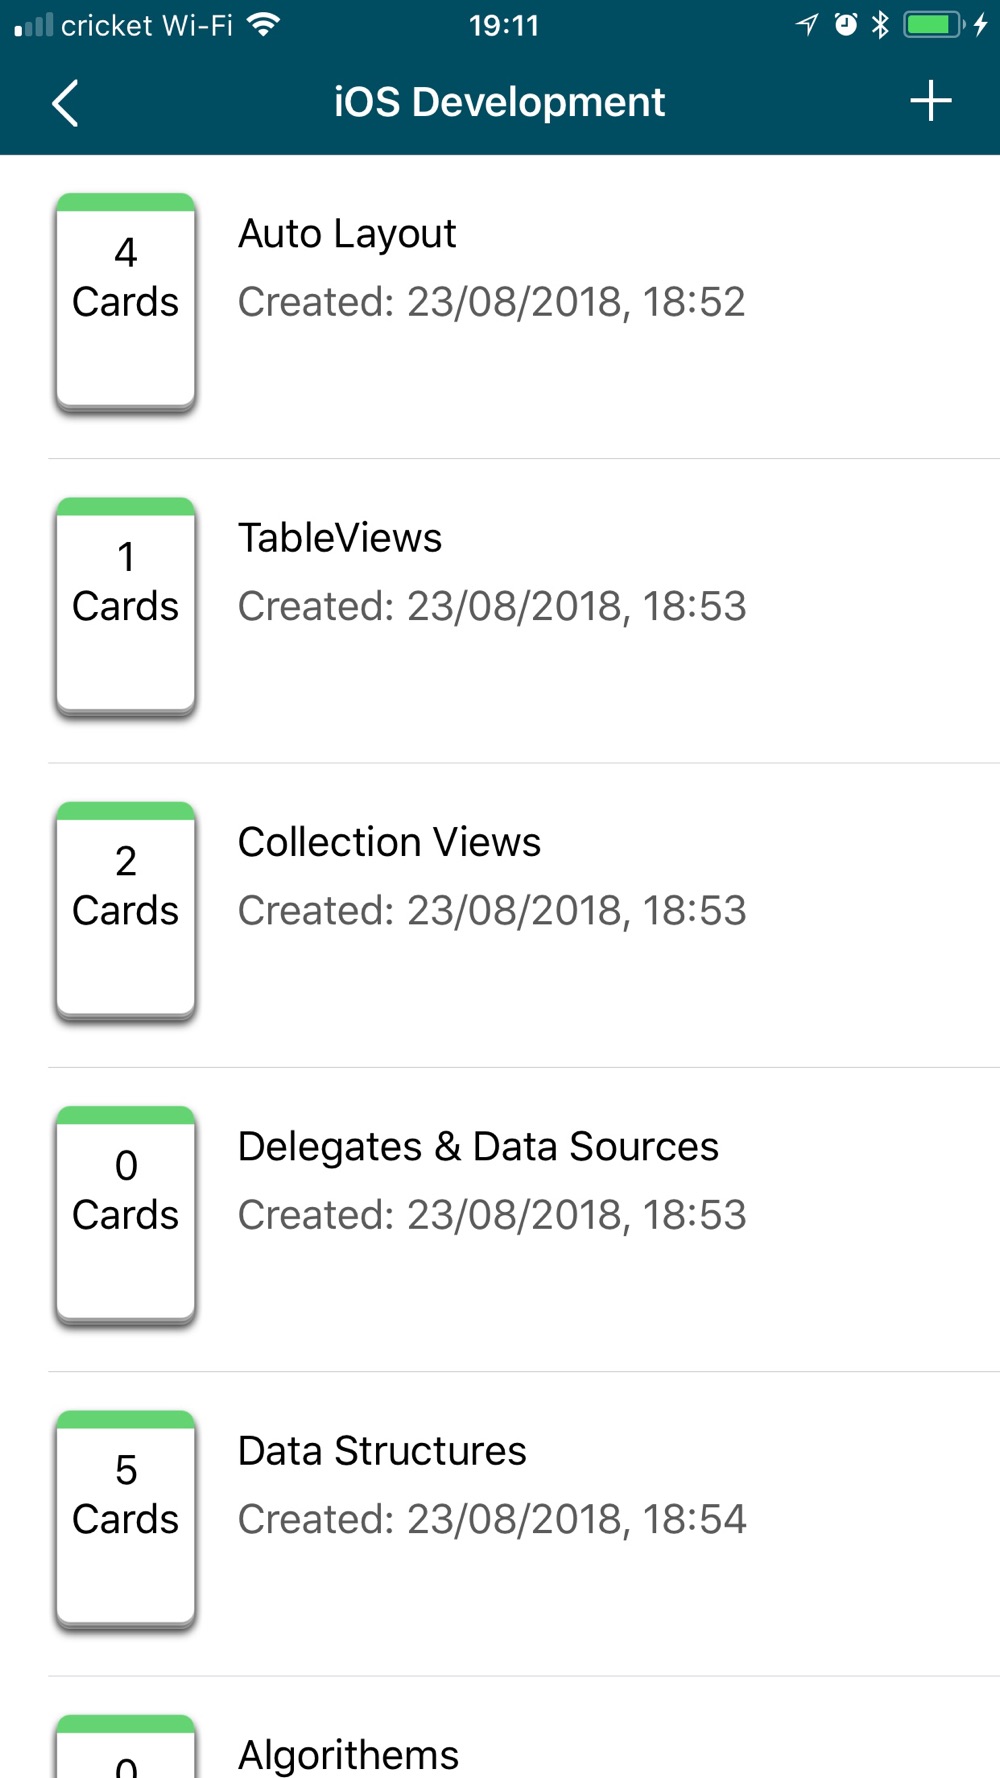Add a new deck with the plus icon
The height and width of the screenshot is (1778, 1000).
tap(930, 101)
